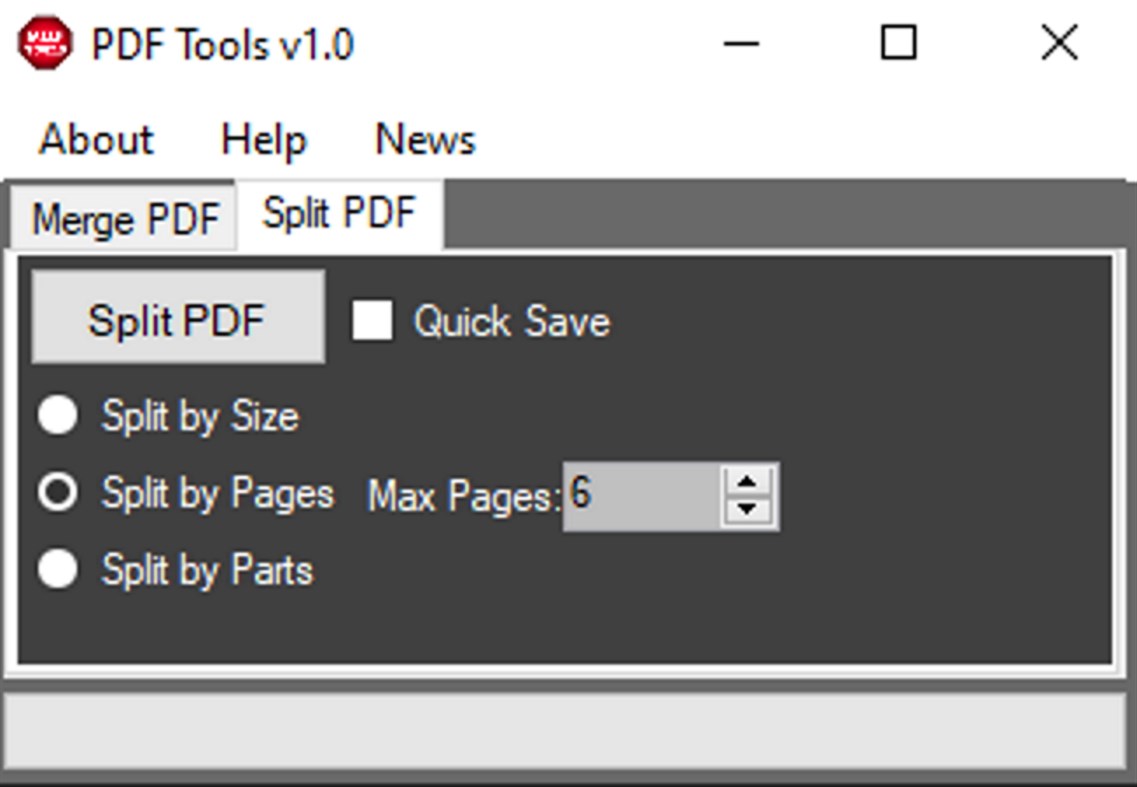Select the Split by Pages radio button

58,493
